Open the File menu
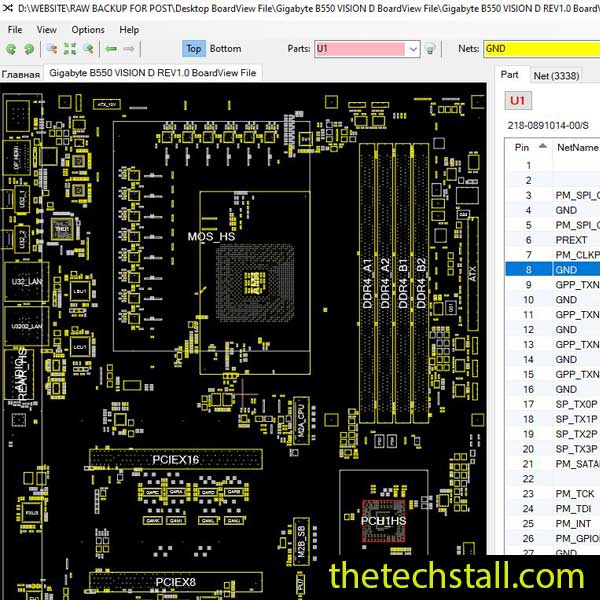The image size is (600, 600). click(x=15, y=29)
